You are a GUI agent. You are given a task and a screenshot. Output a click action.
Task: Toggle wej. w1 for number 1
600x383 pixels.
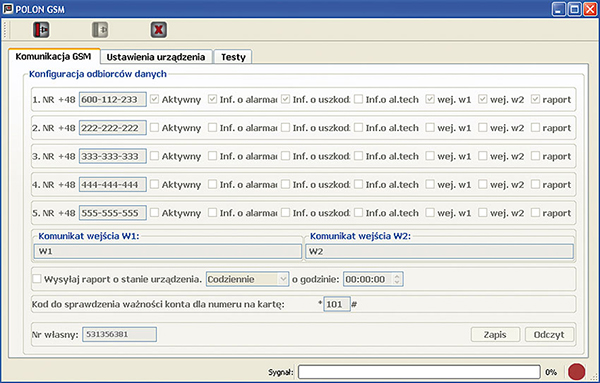[430, 99]
